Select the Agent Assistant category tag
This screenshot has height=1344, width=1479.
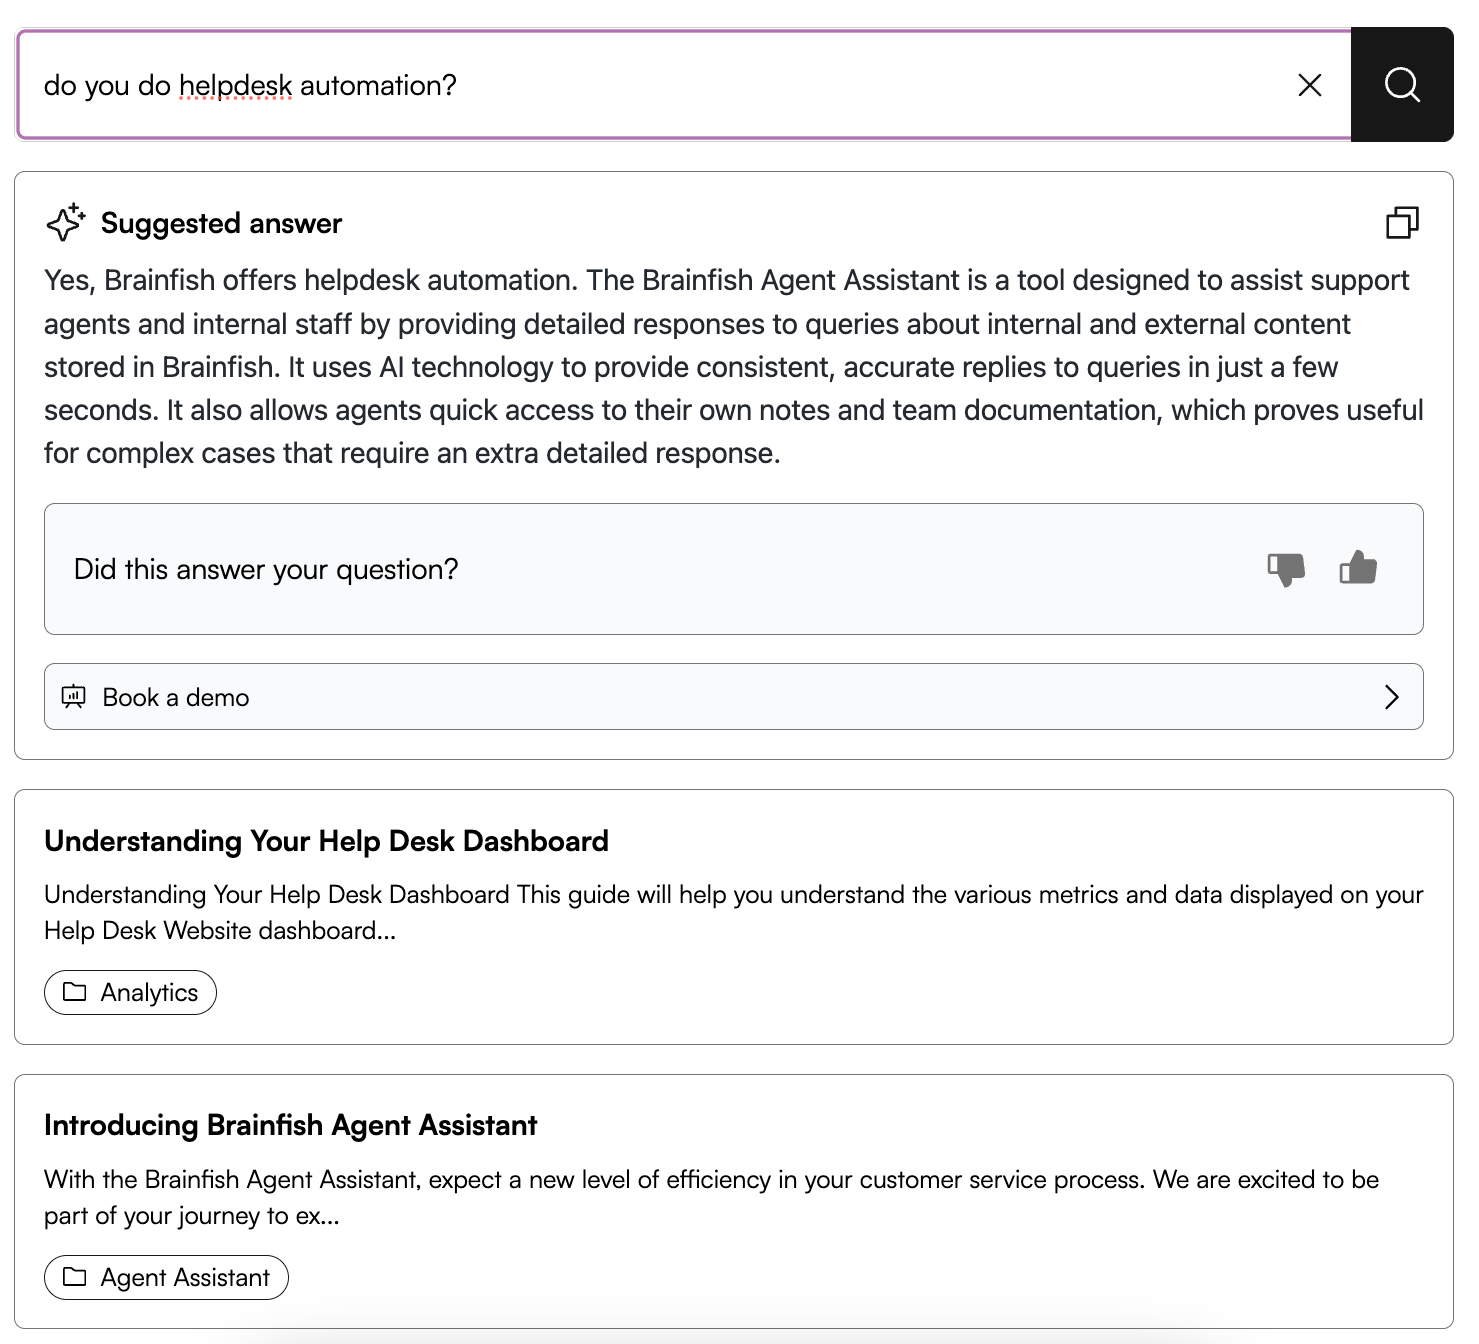166,1277
